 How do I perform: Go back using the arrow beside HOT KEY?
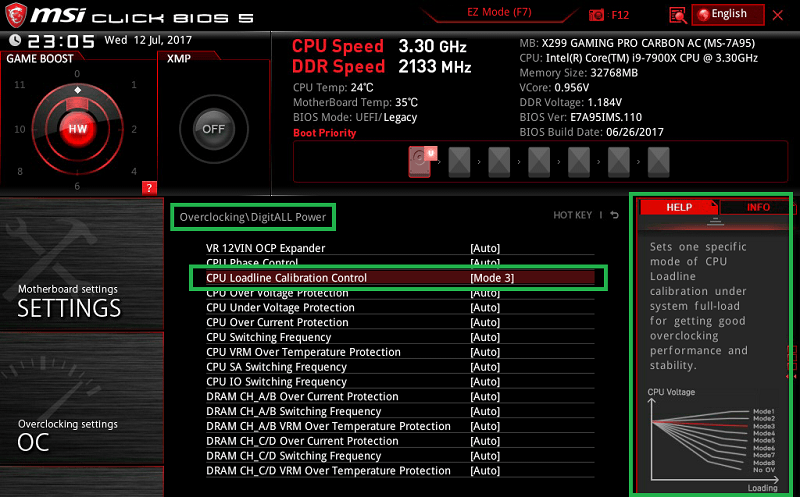[x=615, y=215]
